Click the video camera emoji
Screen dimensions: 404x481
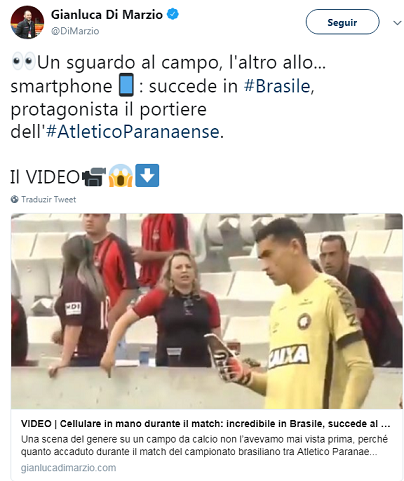[94, 176]
